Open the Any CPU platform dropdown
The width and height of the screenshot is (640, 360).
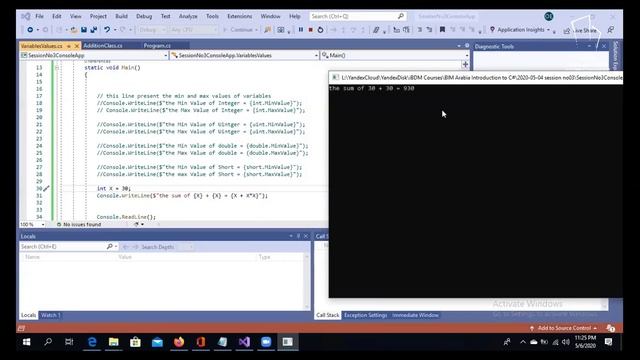click(193, 30)
